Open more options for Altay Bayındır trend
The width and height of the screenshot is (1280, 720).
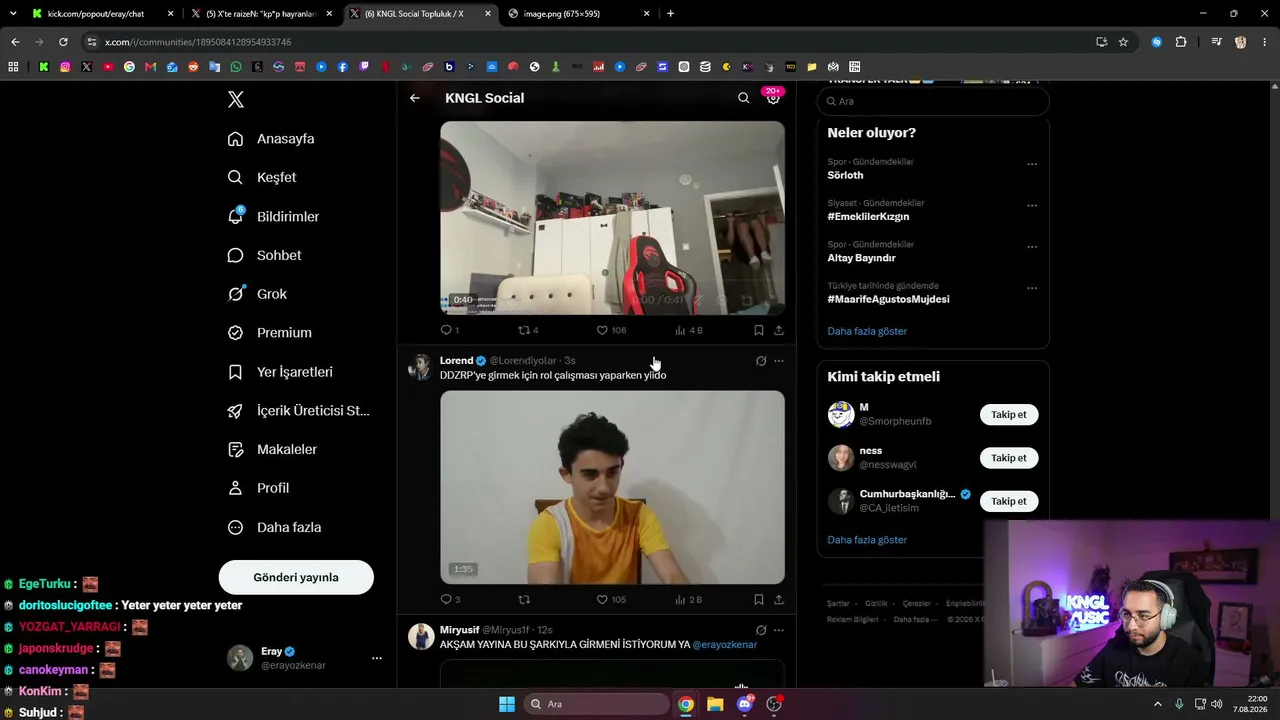pyautogui.click(x=1032, y=246)
